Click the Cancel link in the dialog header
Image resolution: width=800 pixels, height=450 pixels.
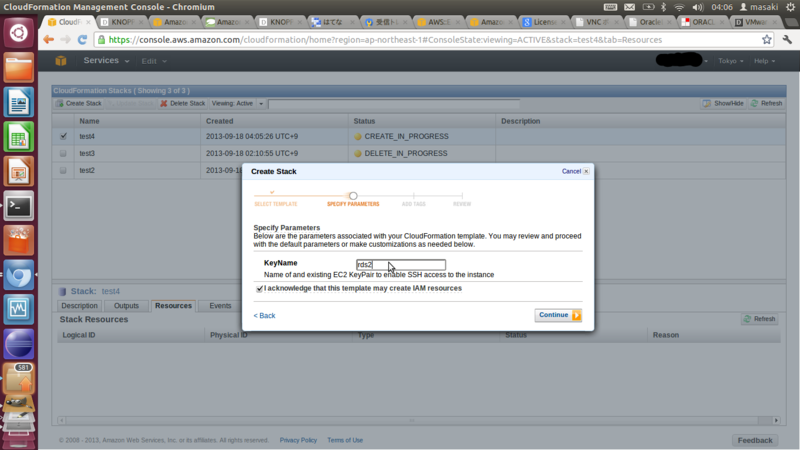click(571, 171)
